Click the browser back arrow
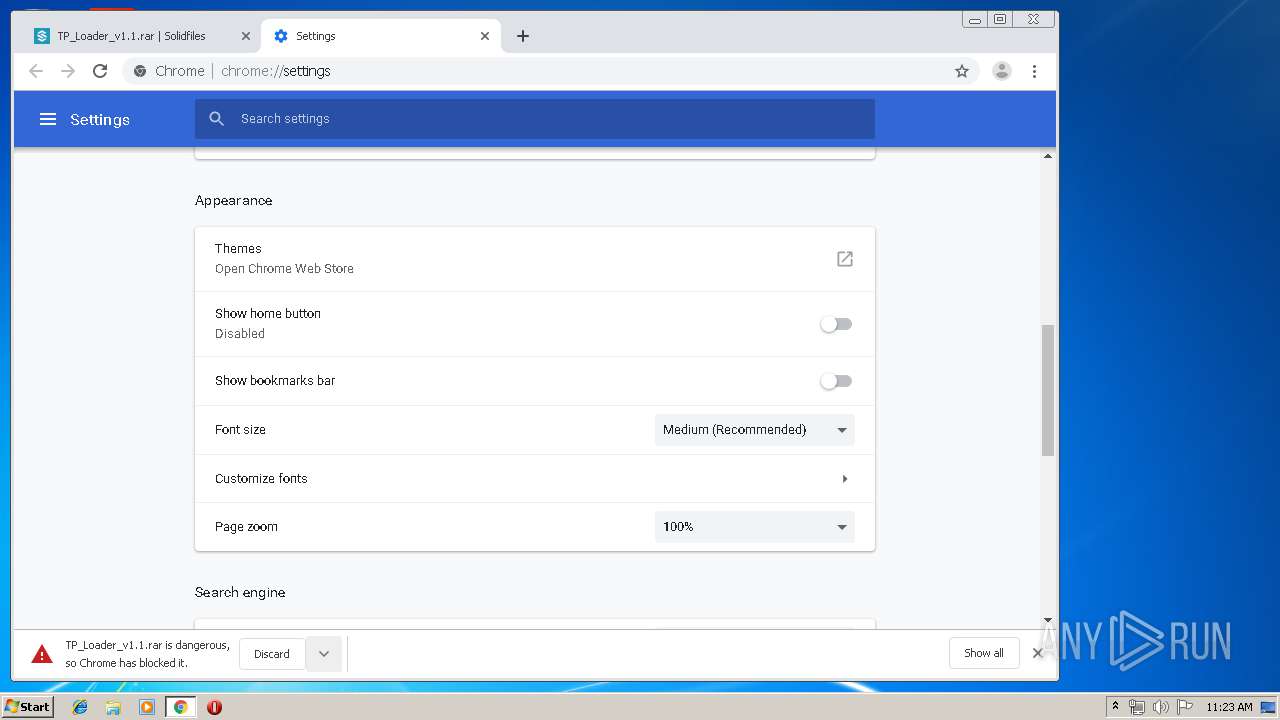The height and width of the screenshot is (720, 1280). (36, 71)
